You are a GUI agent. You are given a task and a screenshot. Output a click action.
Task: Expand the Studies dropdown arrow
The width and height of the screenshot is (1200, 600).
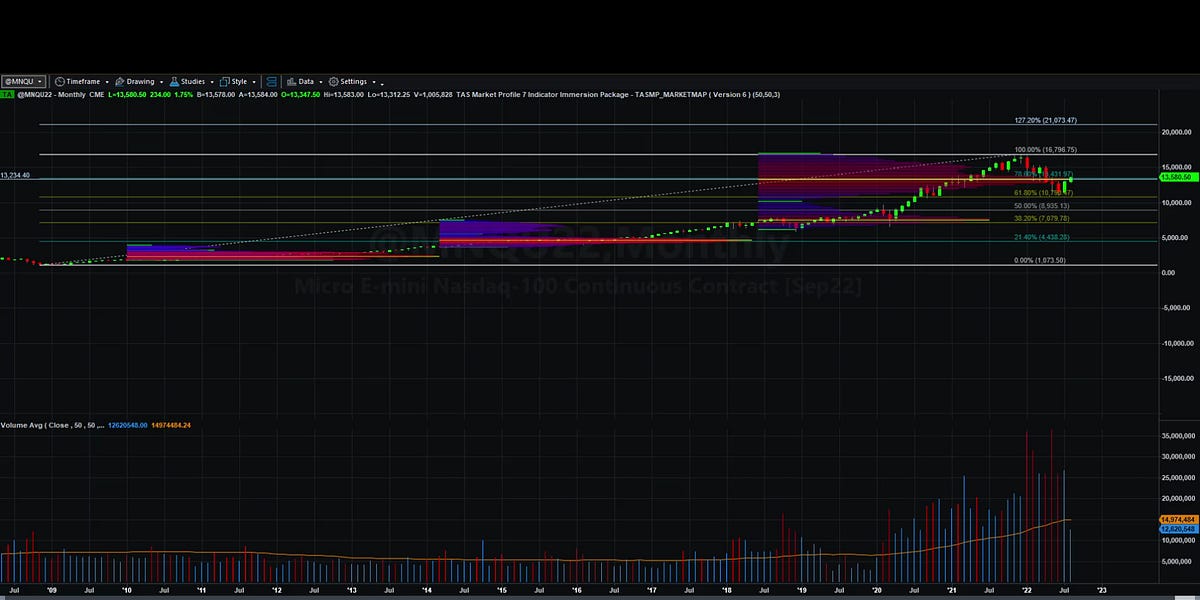pos(211,82)
